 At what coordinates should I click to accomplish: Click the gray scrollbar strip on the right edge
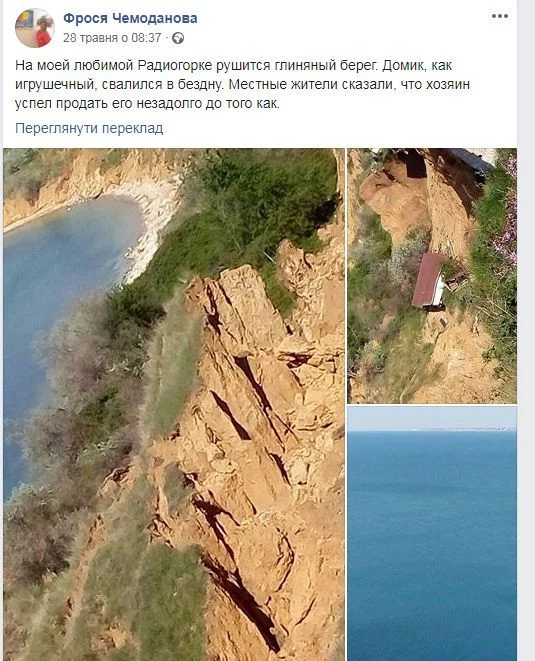pos(527,330)
